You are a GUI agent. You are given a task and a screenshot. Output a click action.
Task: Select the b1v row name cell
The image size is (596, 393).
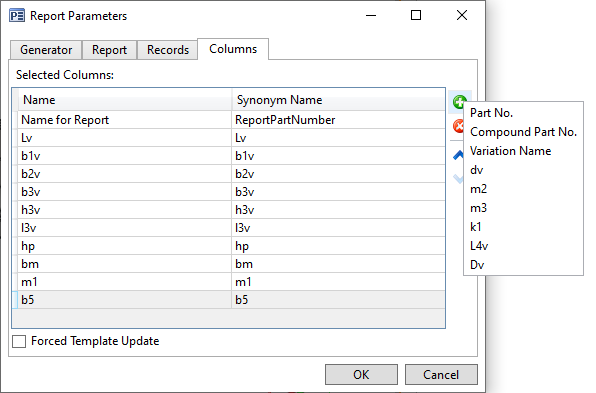pos(124,156)
